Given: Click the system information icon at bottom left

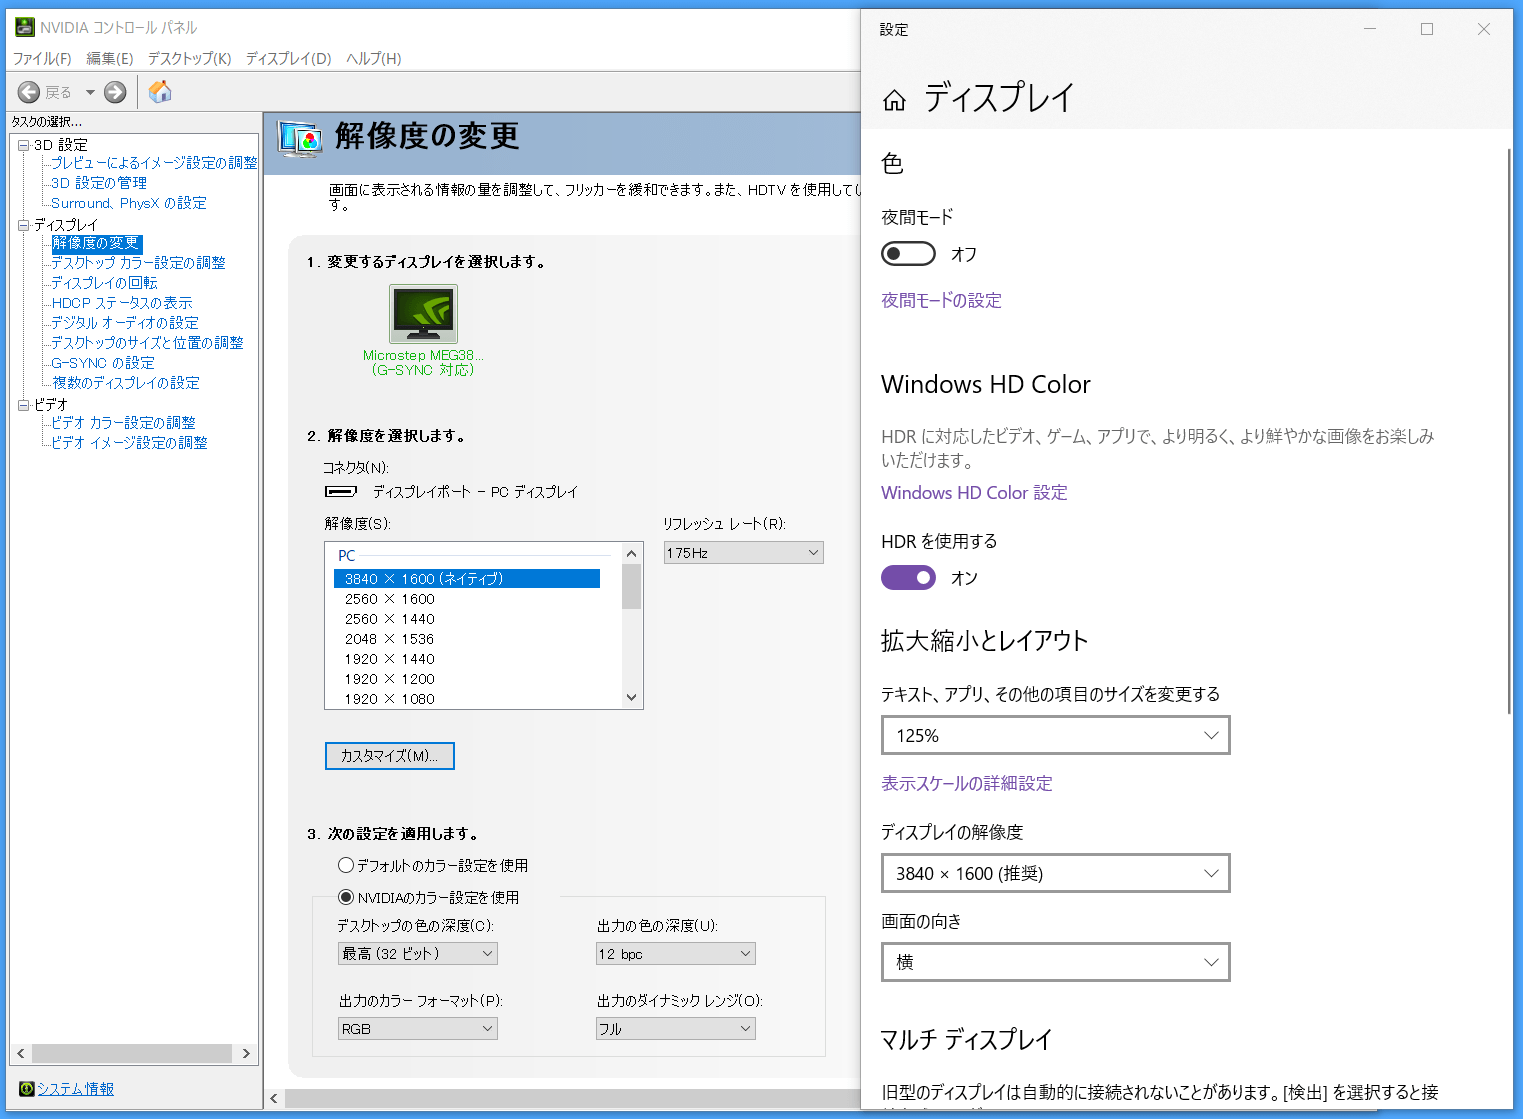Looking at the screenshot, I should click(x=27, y=1089).
